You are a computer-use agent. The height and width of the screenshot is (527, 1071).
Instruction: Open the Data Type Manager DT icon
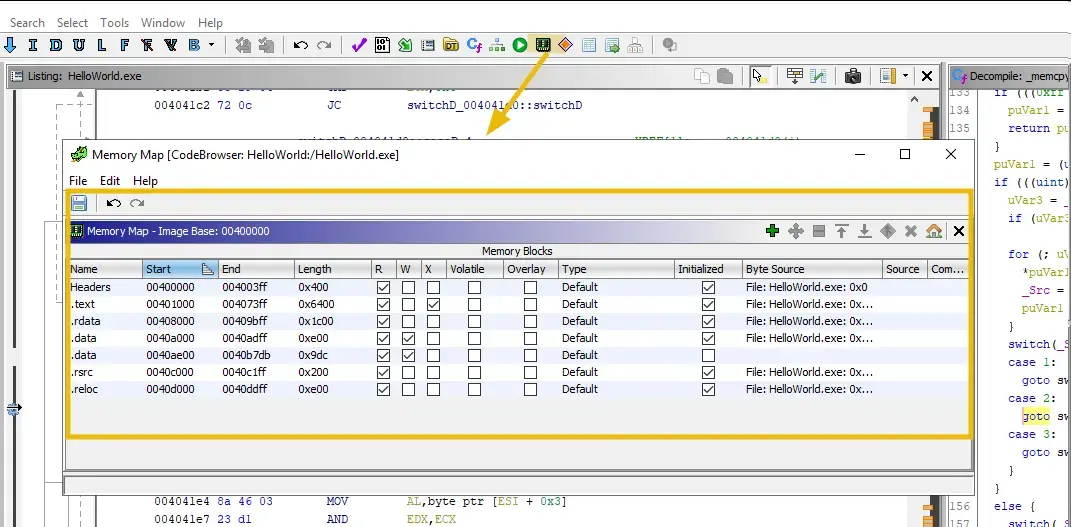tap(451, 45)
